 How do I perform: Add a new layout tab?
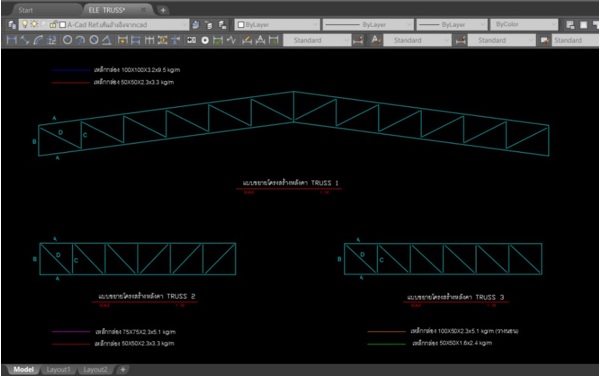[x=123, y=370]
